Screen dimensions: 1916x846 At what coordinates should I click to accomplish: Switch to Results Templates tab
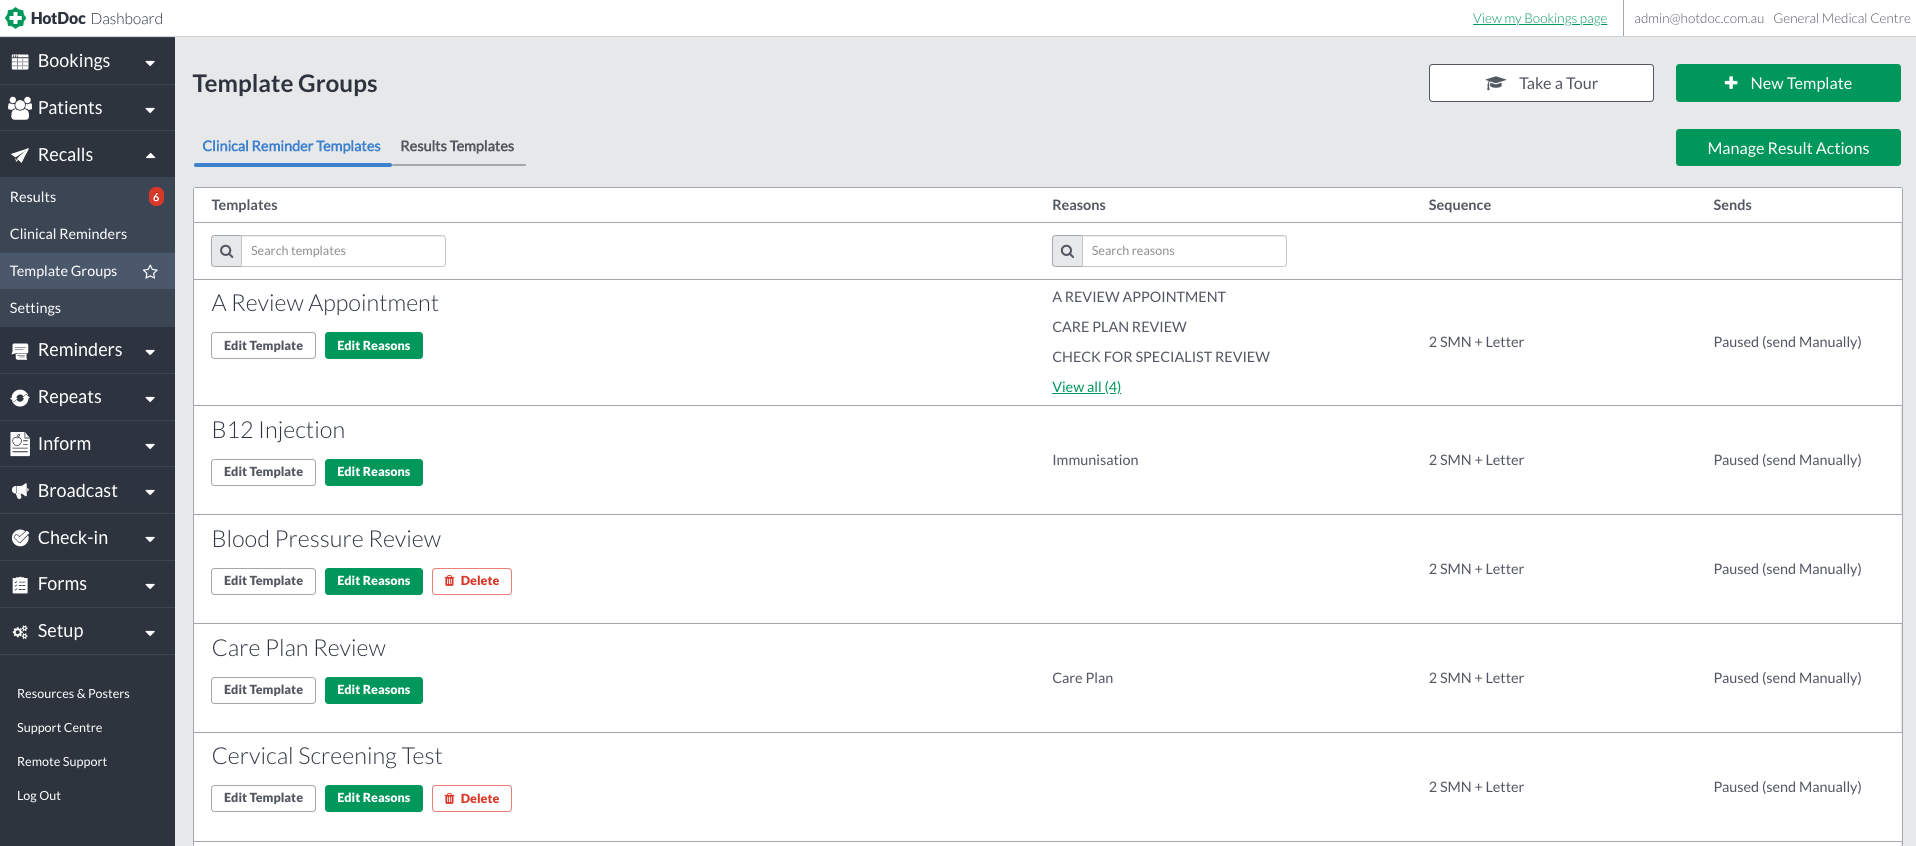click(x=457, y=146)
